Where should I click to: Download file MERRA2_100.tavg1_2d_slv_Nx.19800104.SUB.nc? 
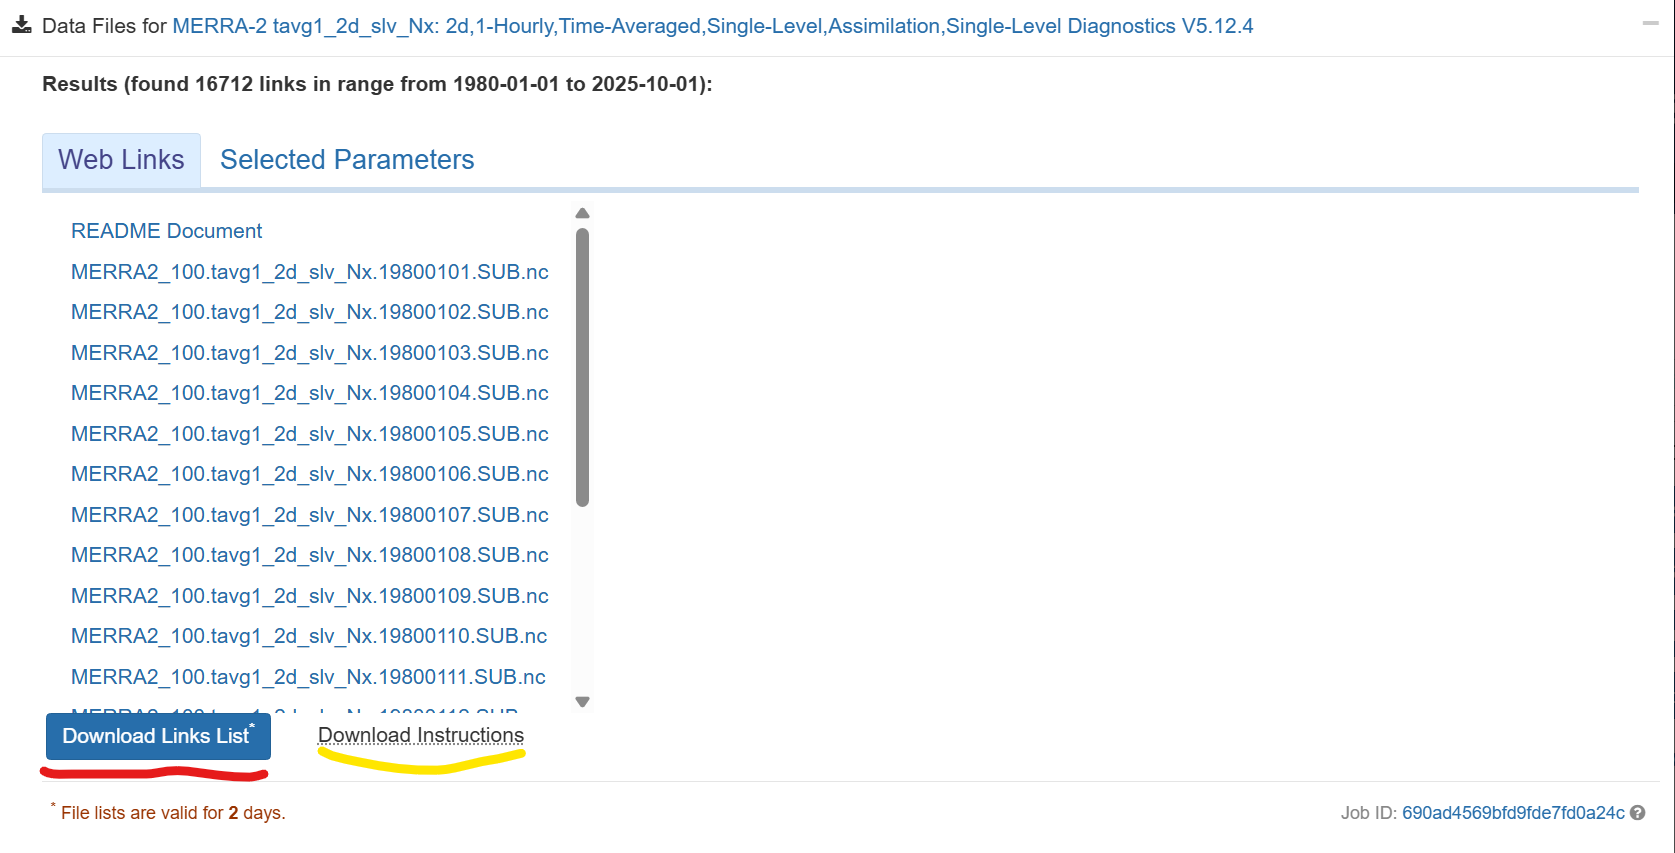coord(310,393)
